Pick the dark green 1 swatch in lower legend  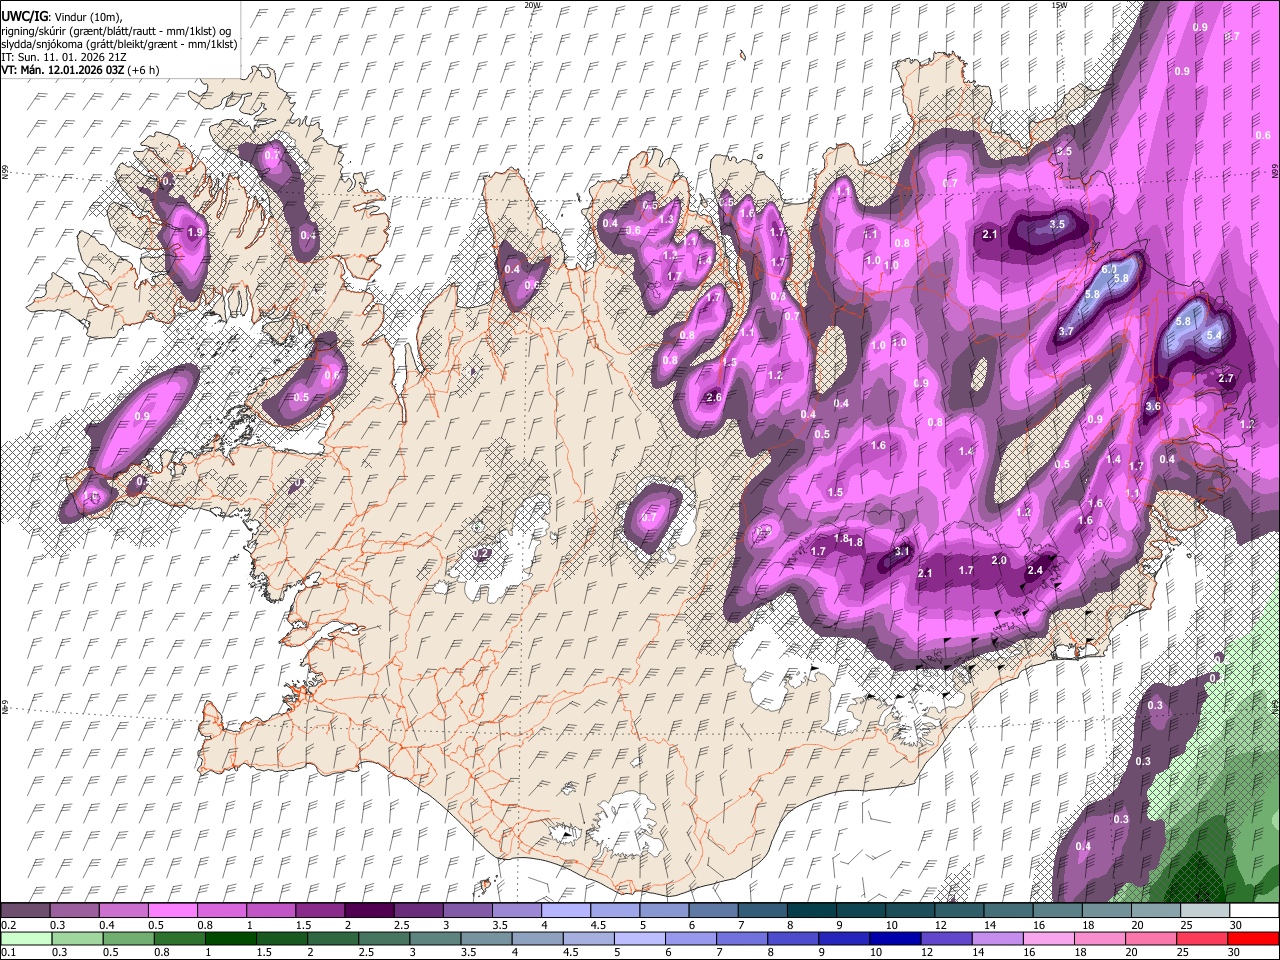pos(230,938)
